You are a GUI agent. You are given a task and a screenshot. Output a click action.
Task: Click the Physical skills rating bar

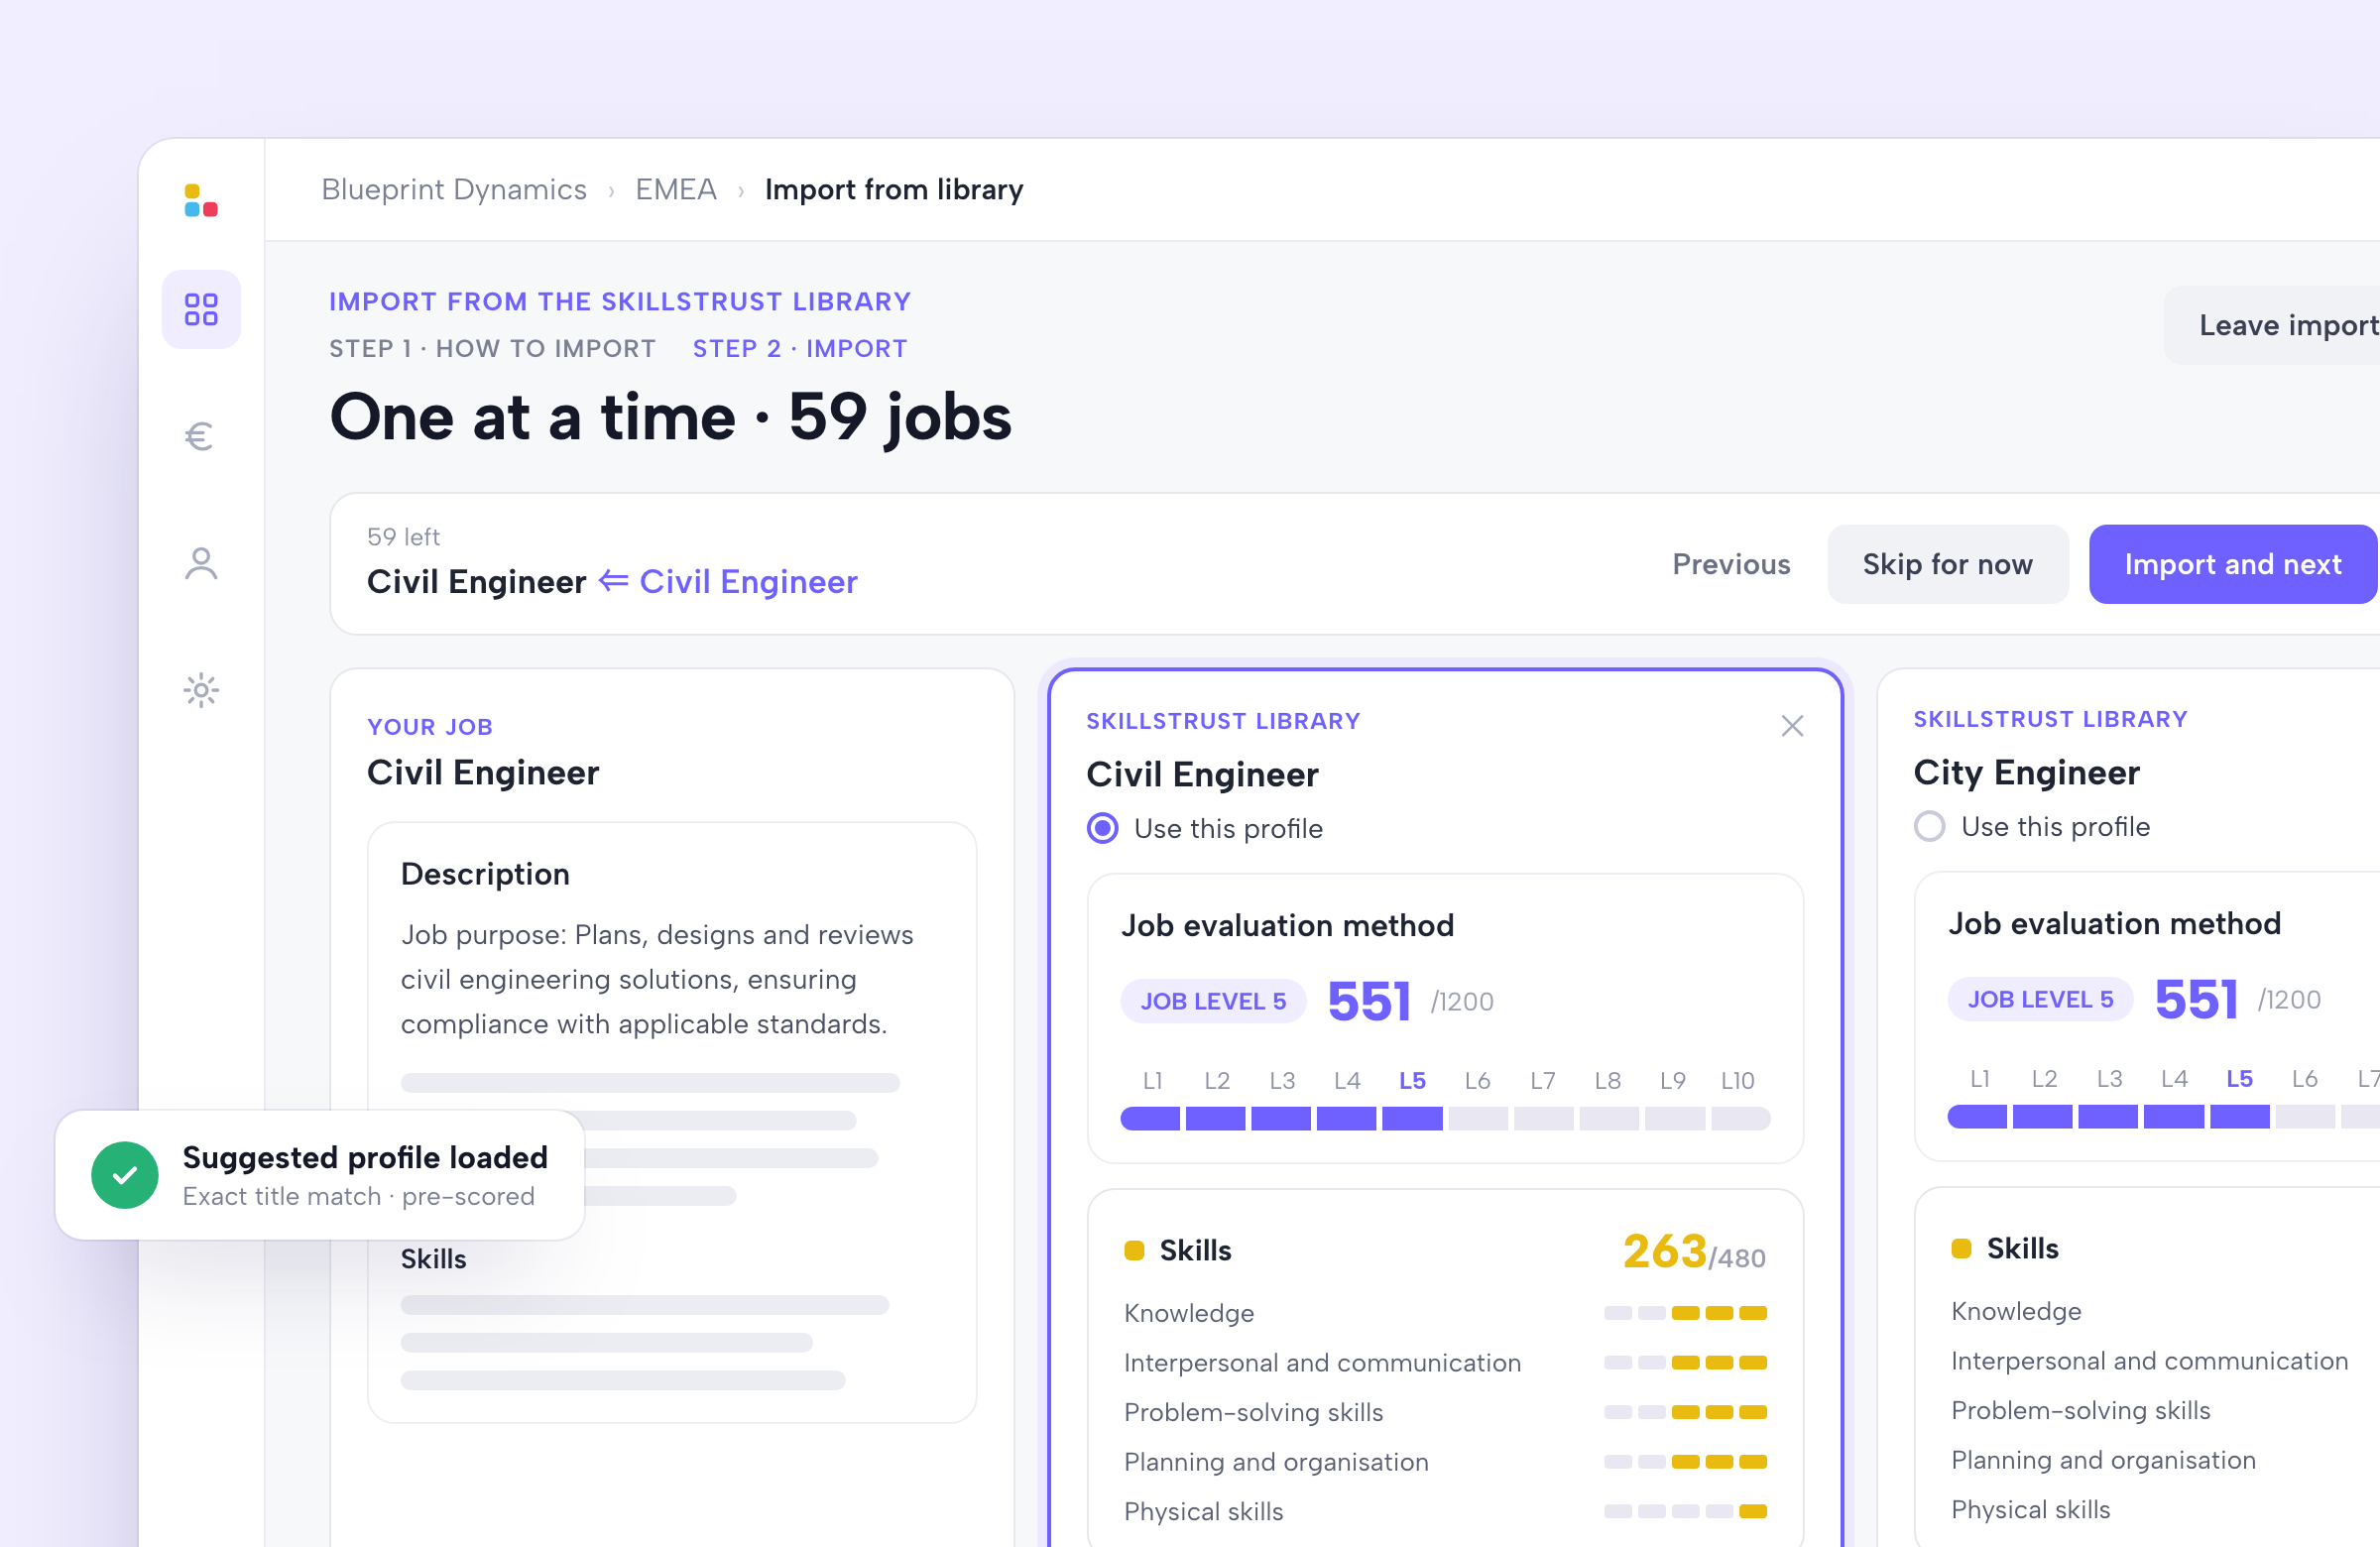(x=1685, y=1511)
